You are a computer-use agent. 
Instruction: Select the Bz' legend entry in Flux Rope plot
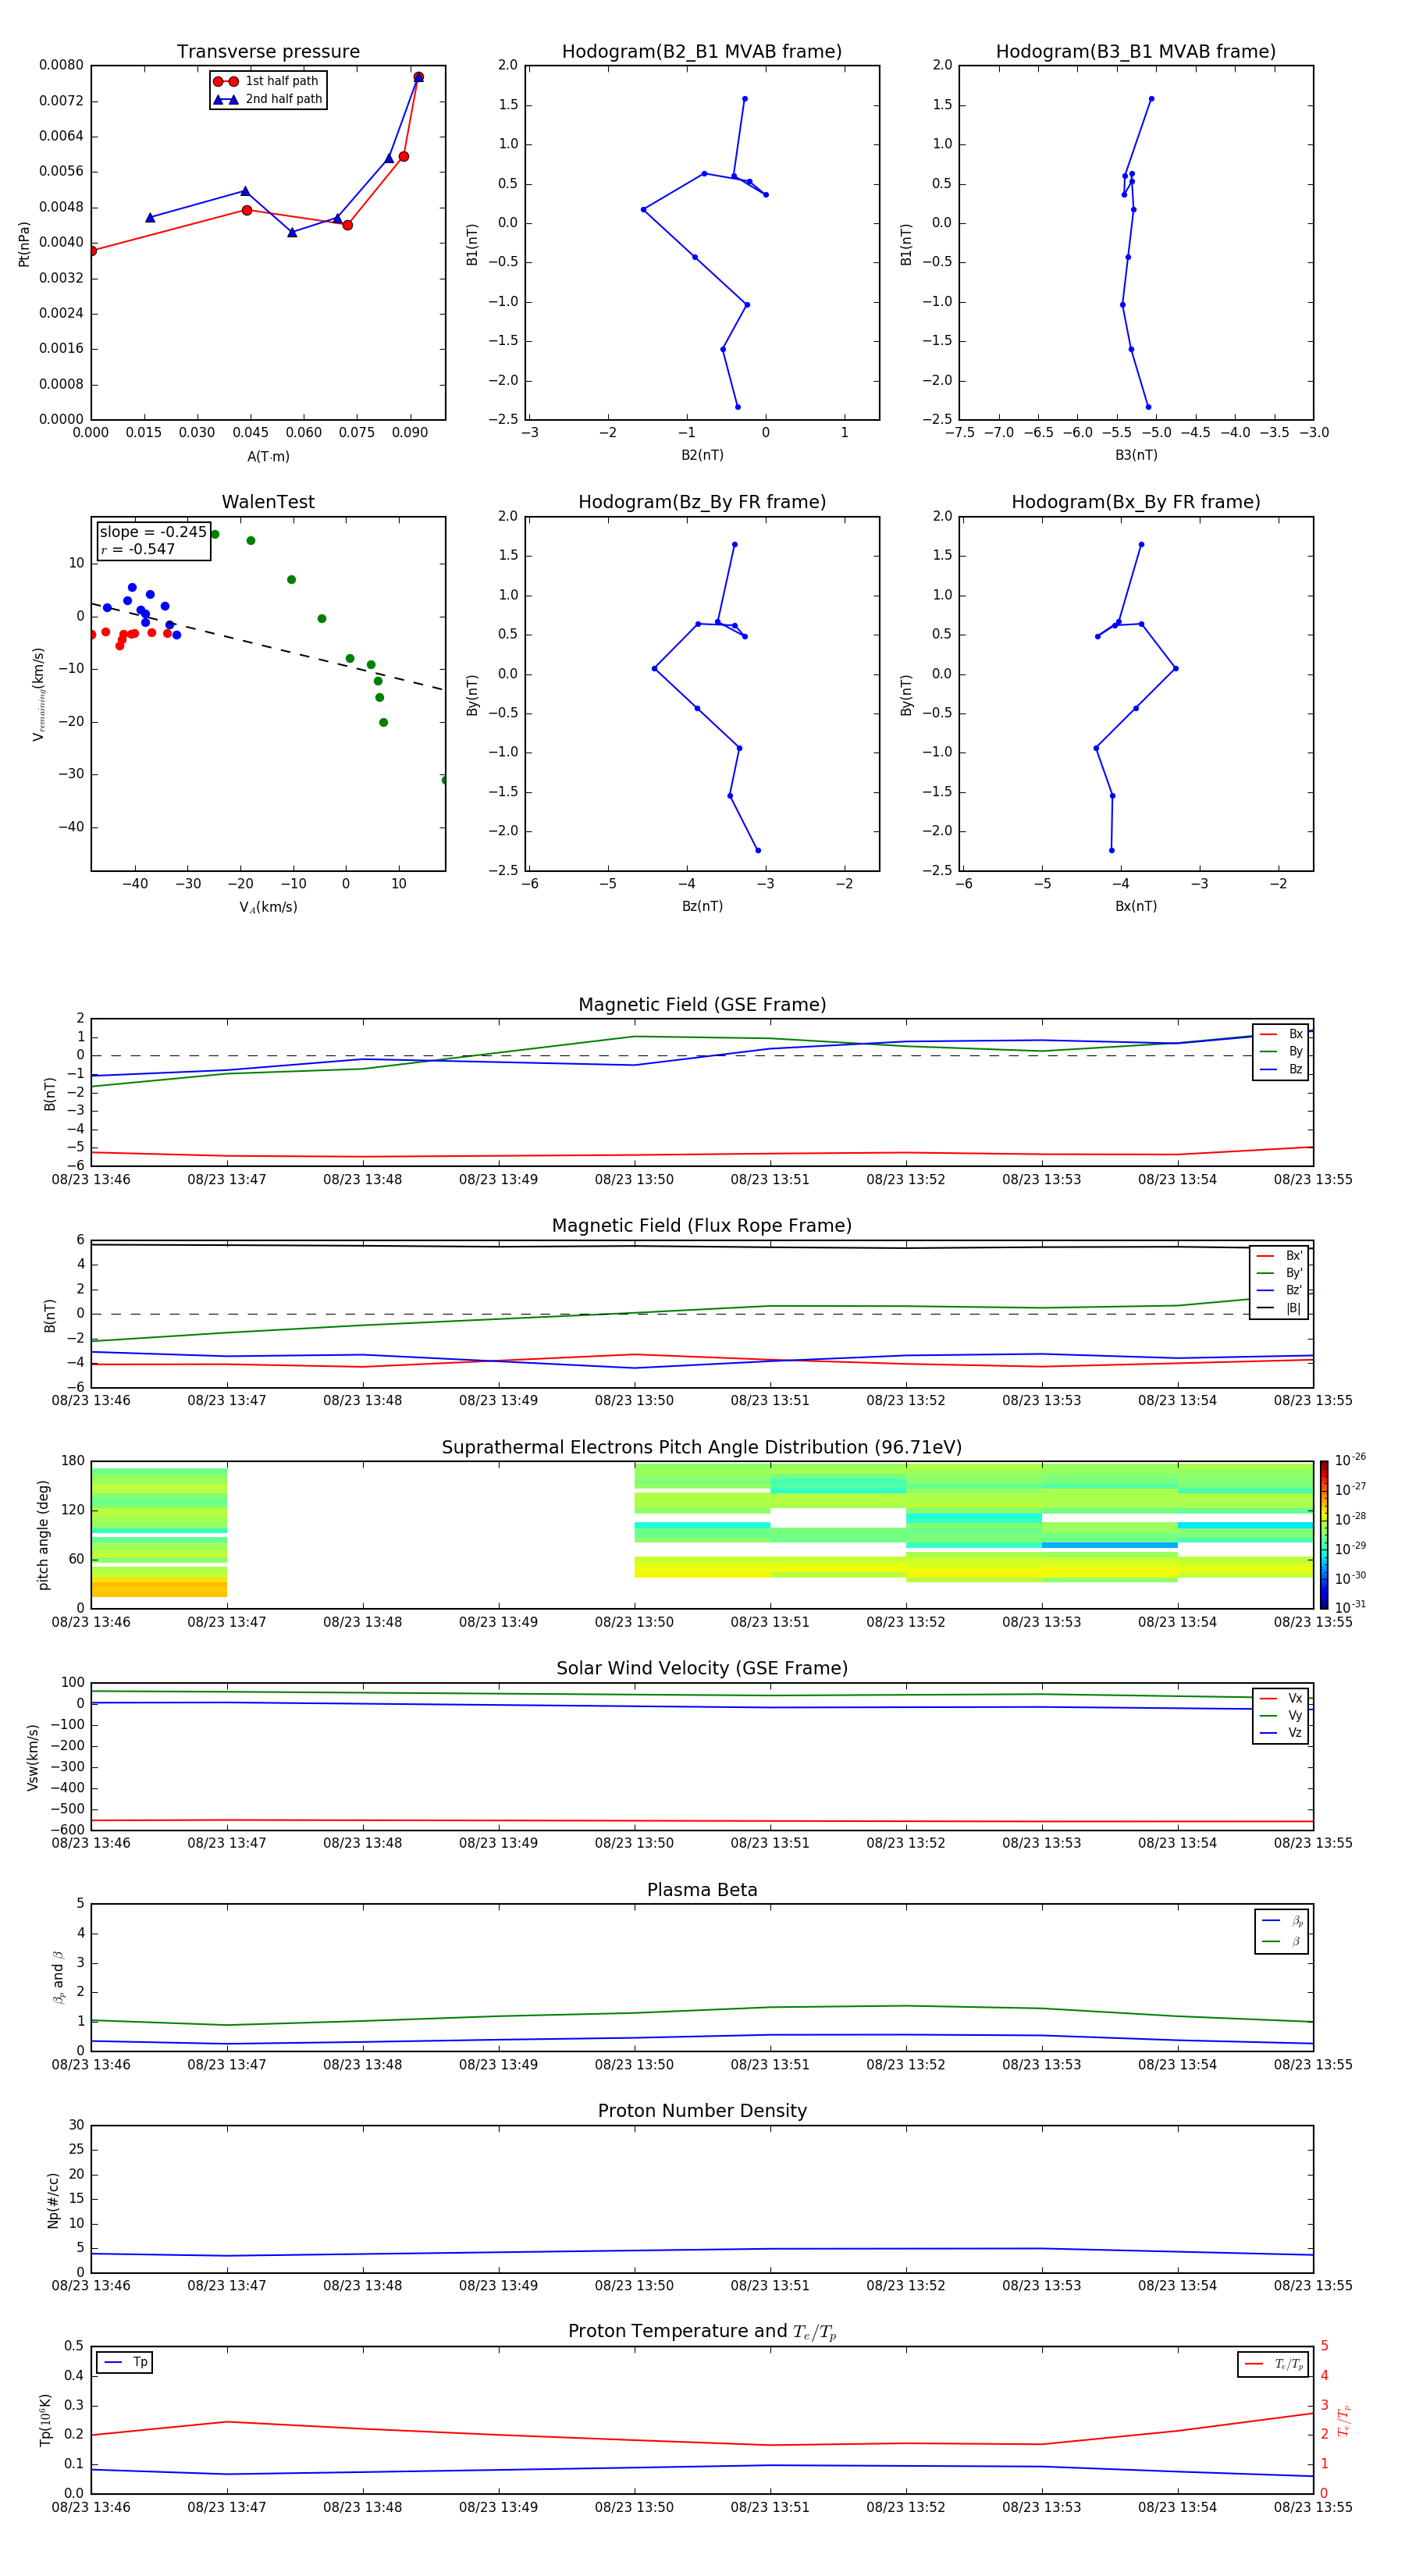1280,1291
